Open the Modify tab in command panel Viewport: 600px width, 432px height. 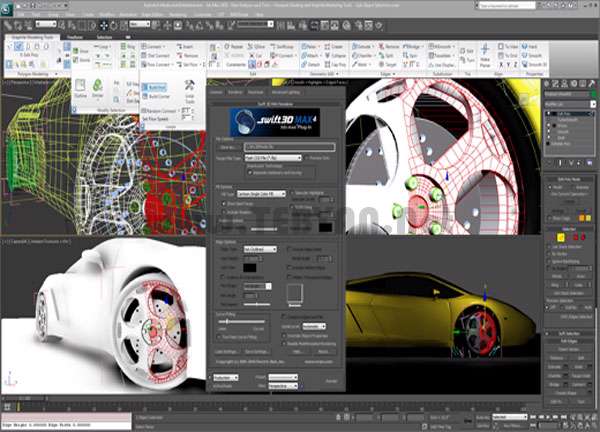pyautogui.click(x=555, y=83)
